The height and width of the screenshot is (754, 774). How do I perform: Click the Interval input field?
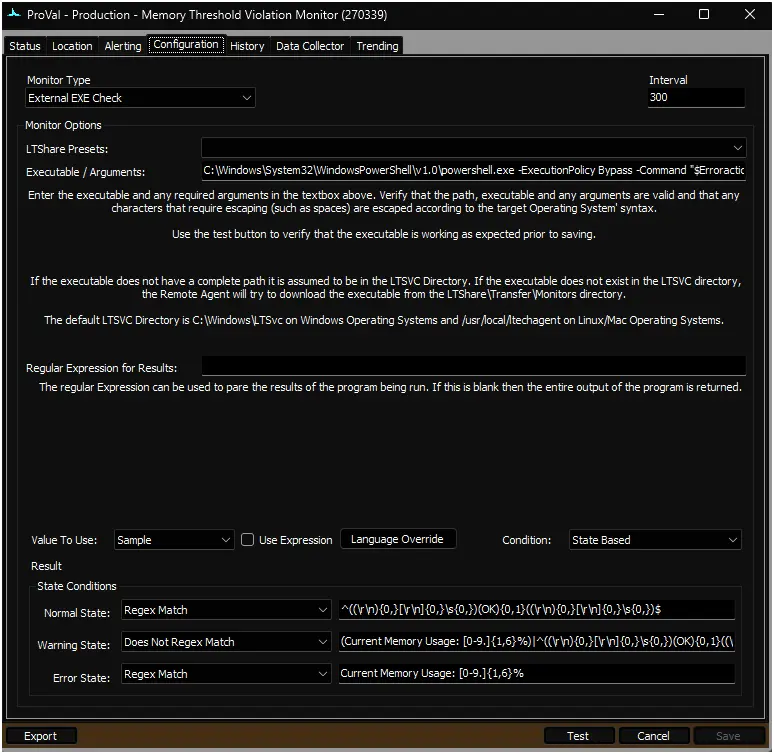696,97
